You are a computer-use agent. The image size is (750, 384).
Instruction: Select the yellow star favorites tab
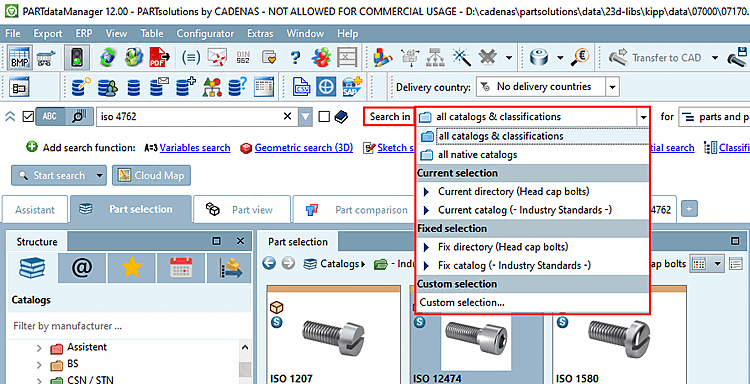132,268
